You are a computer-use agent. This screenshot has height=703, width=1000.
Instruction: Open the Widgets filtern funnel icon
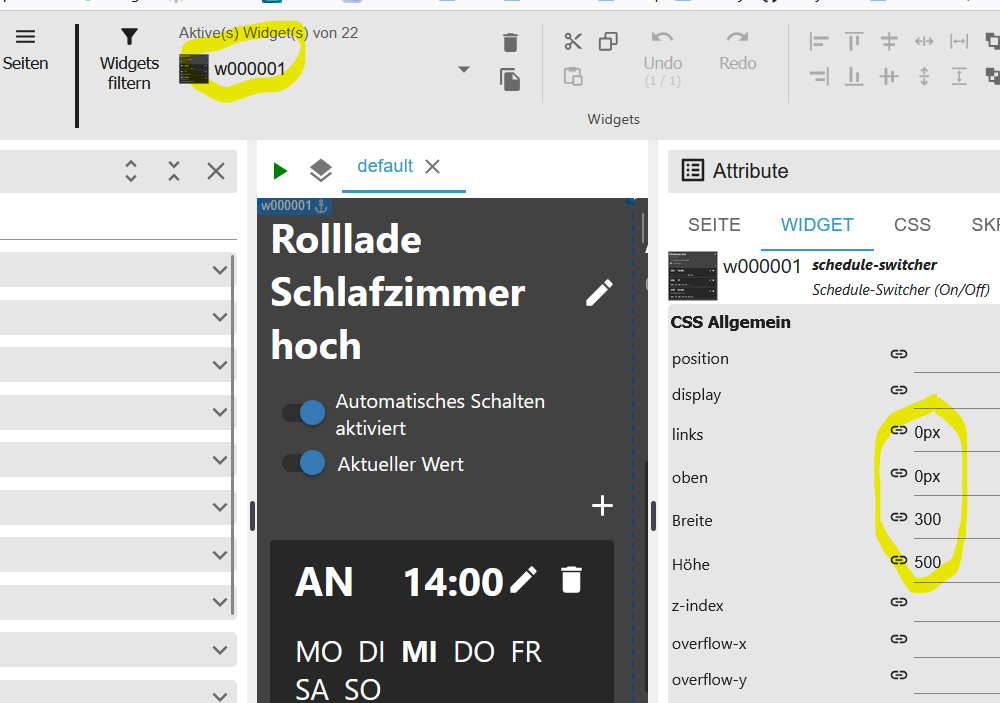click(129, 36)
